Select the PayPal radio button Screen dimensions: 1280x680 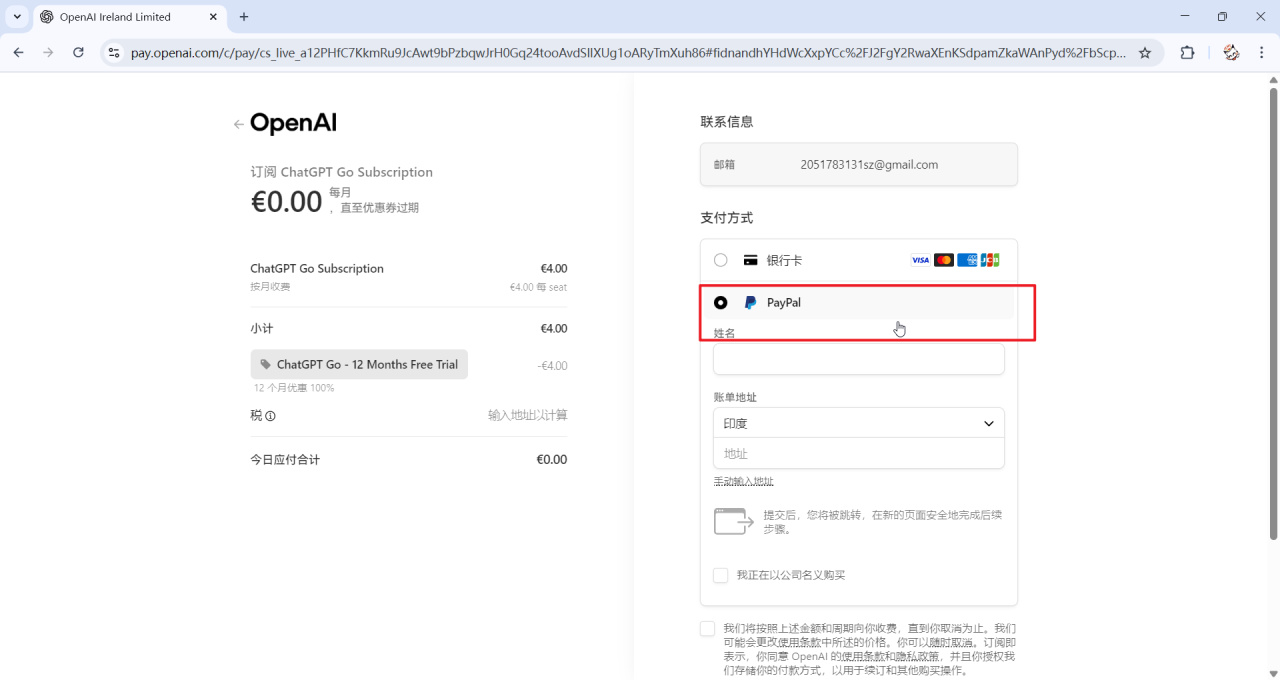(721, 302)
